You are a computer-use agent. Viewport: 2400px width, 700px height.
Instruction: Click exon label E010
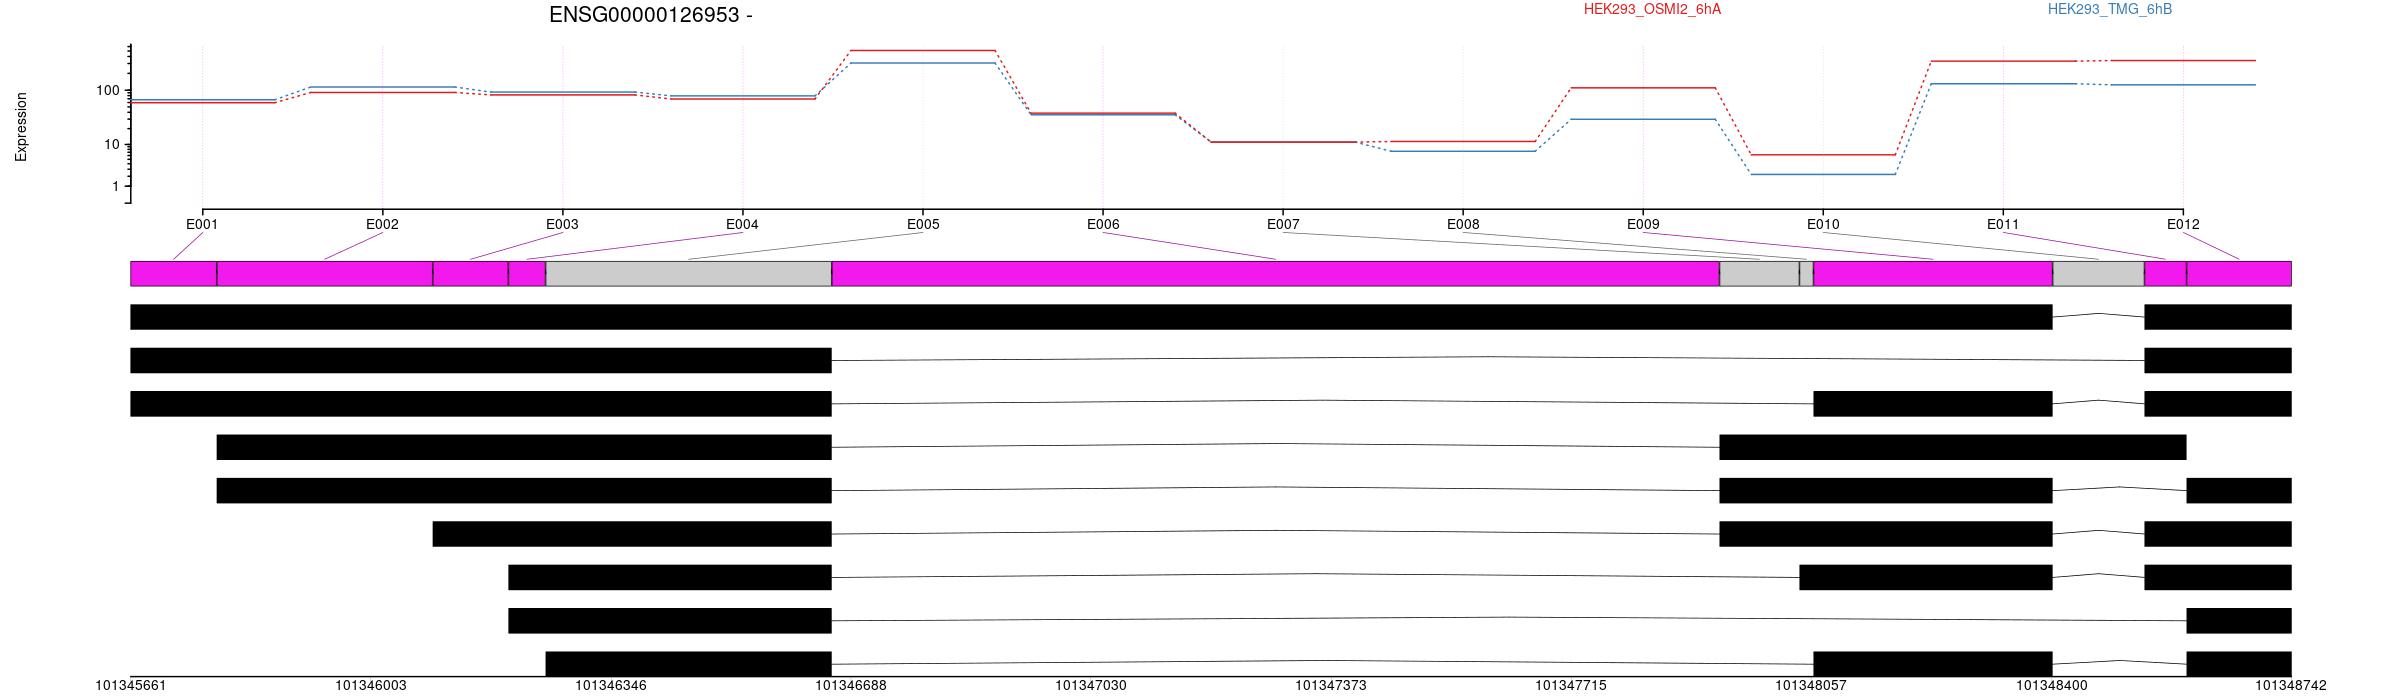(x=1823, y=225)
